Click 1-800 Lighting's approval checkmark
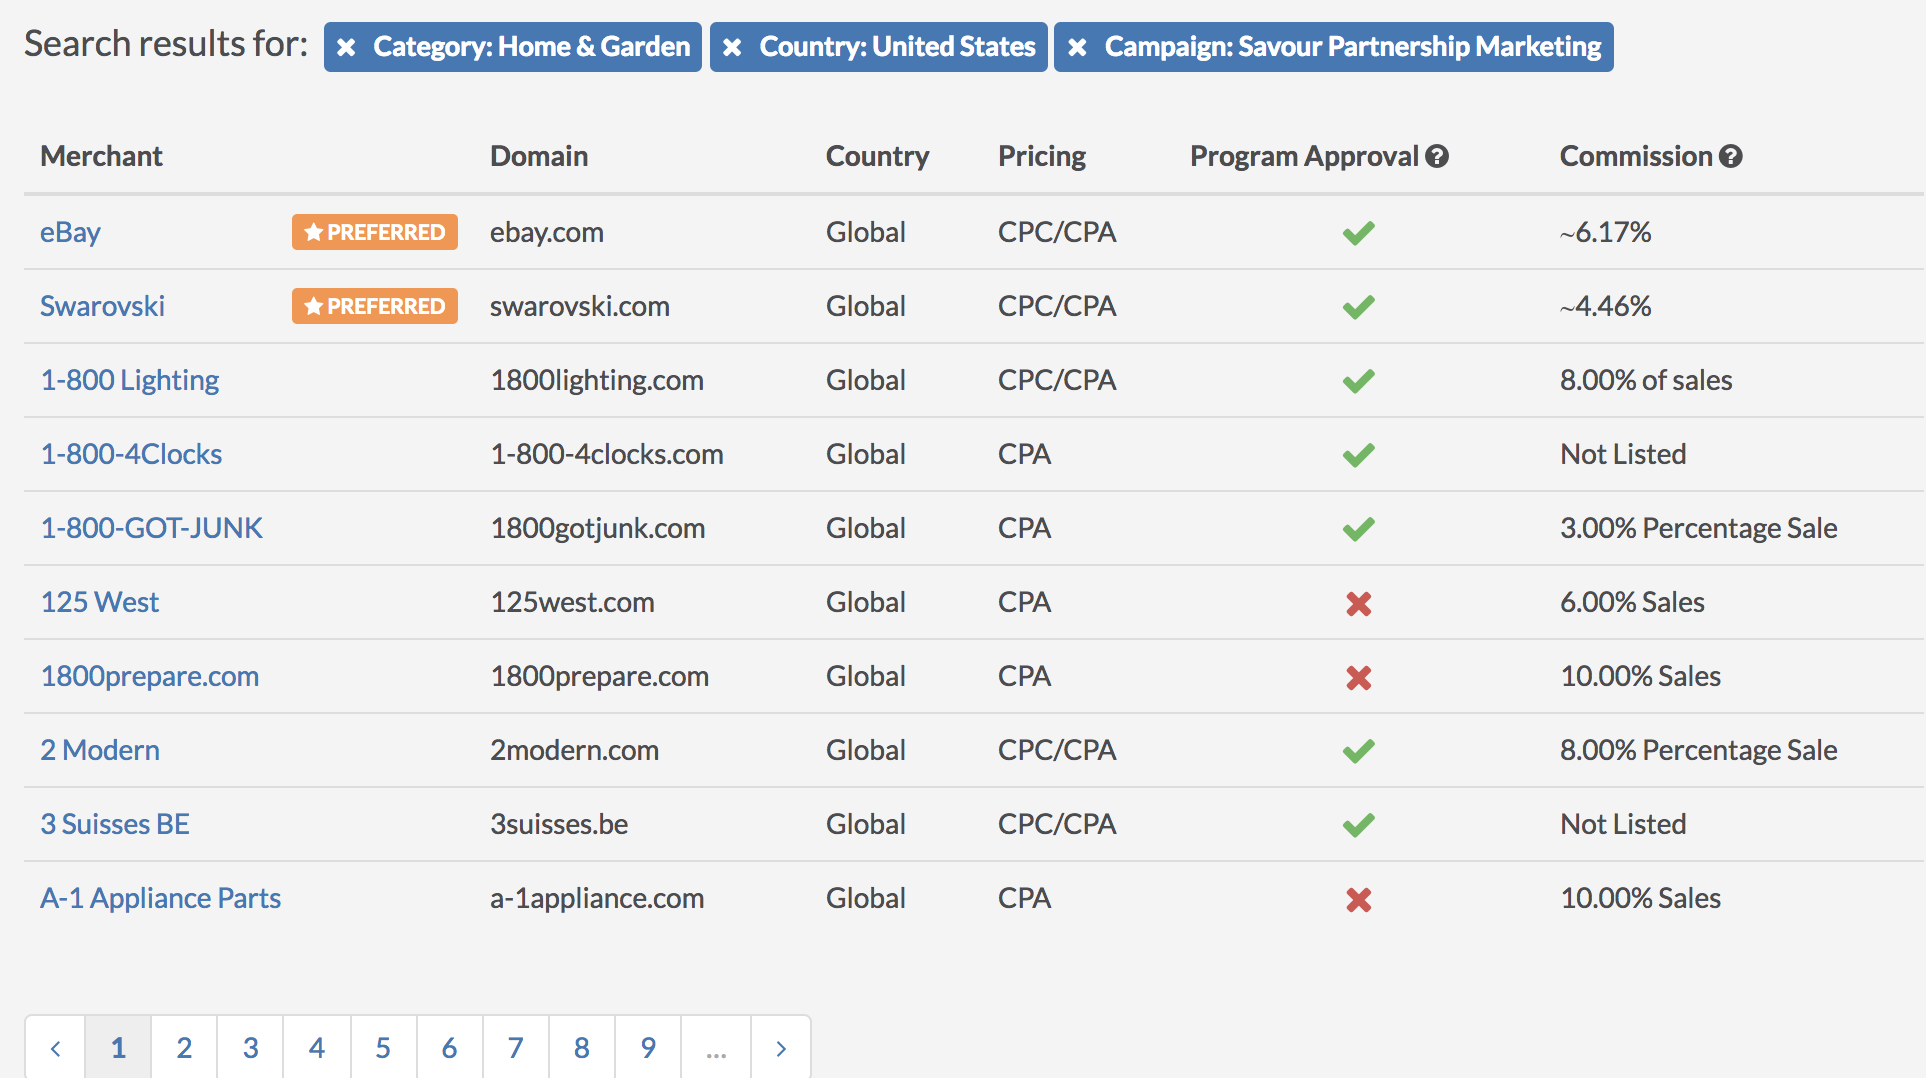Viewport: 1926px width, 1078px height. pyautogui.click(x=1358, y=381)
